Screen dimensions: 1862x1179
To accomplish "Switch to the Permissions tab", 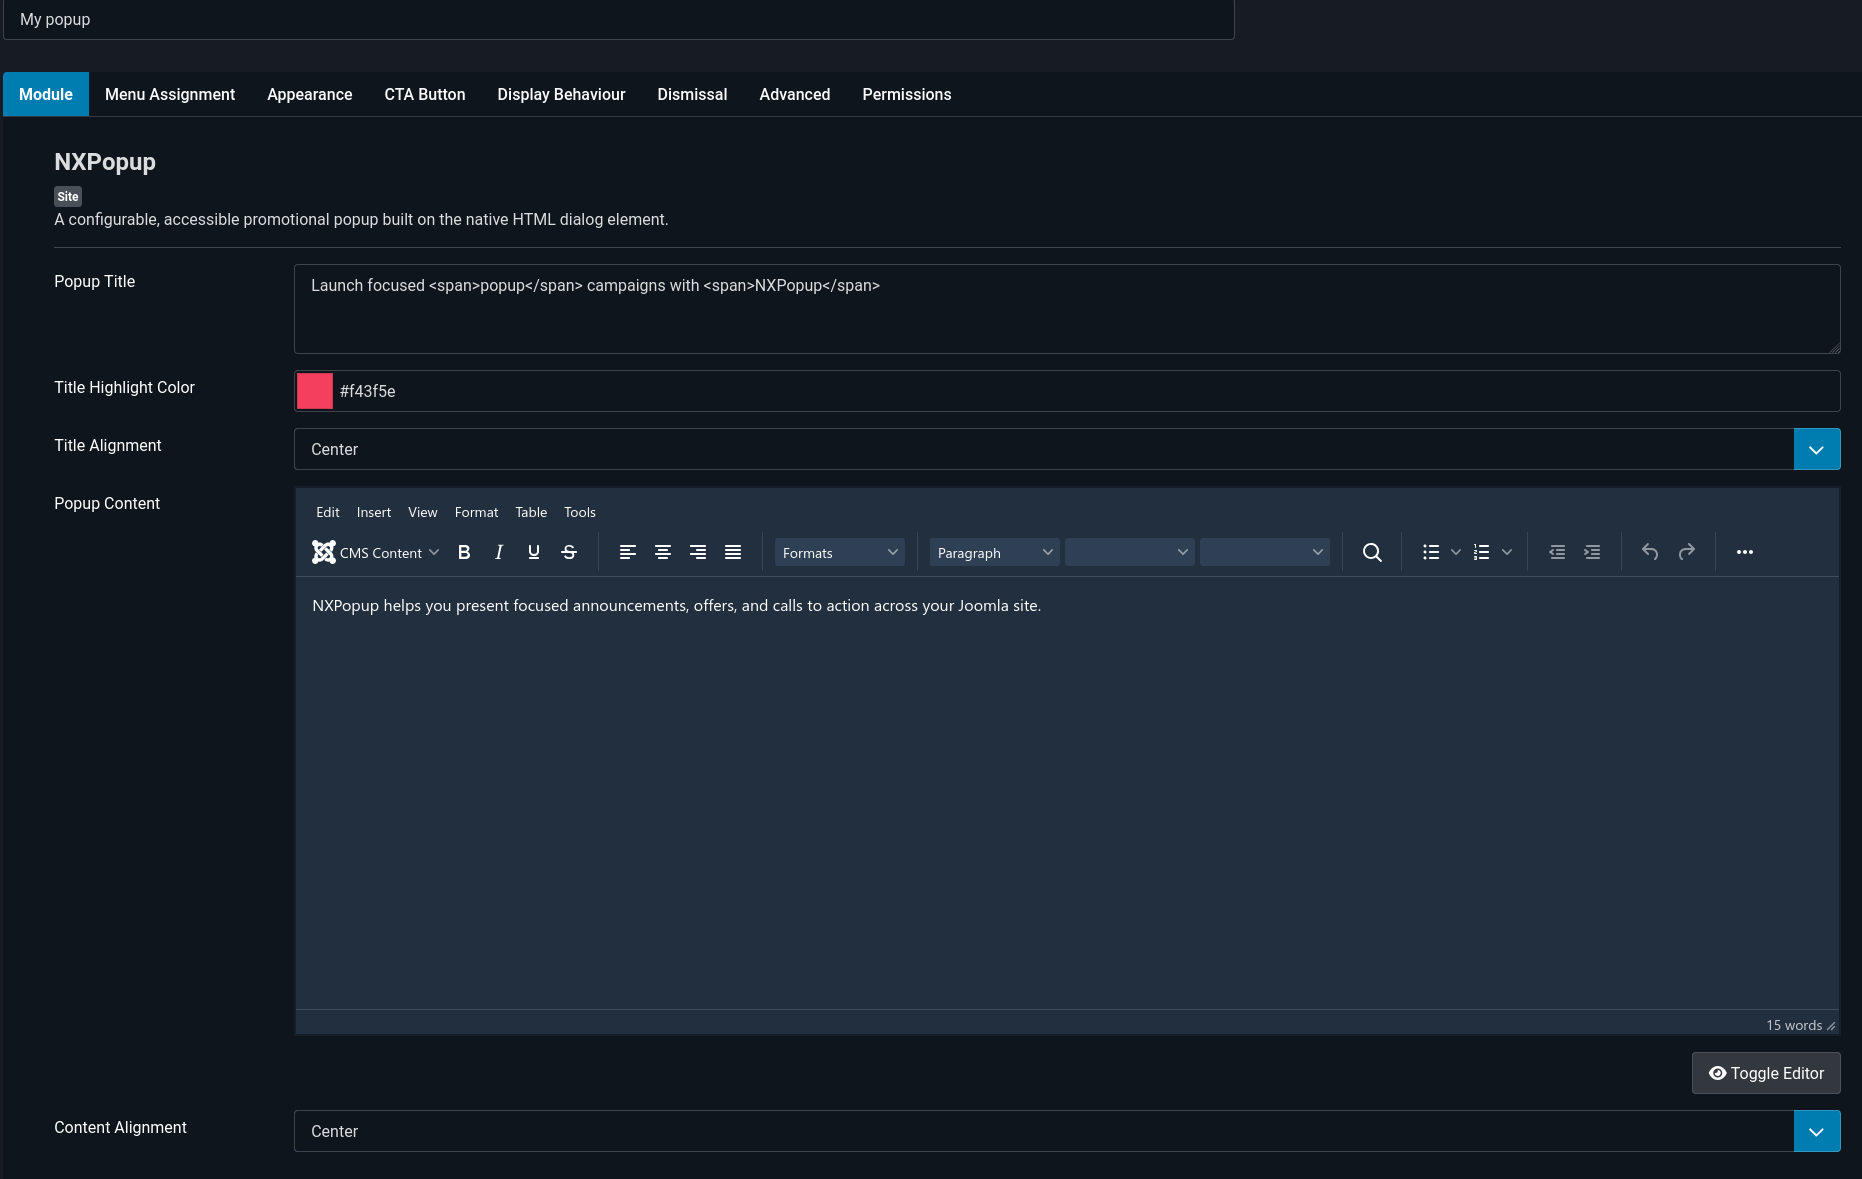I will coord(907,94).
